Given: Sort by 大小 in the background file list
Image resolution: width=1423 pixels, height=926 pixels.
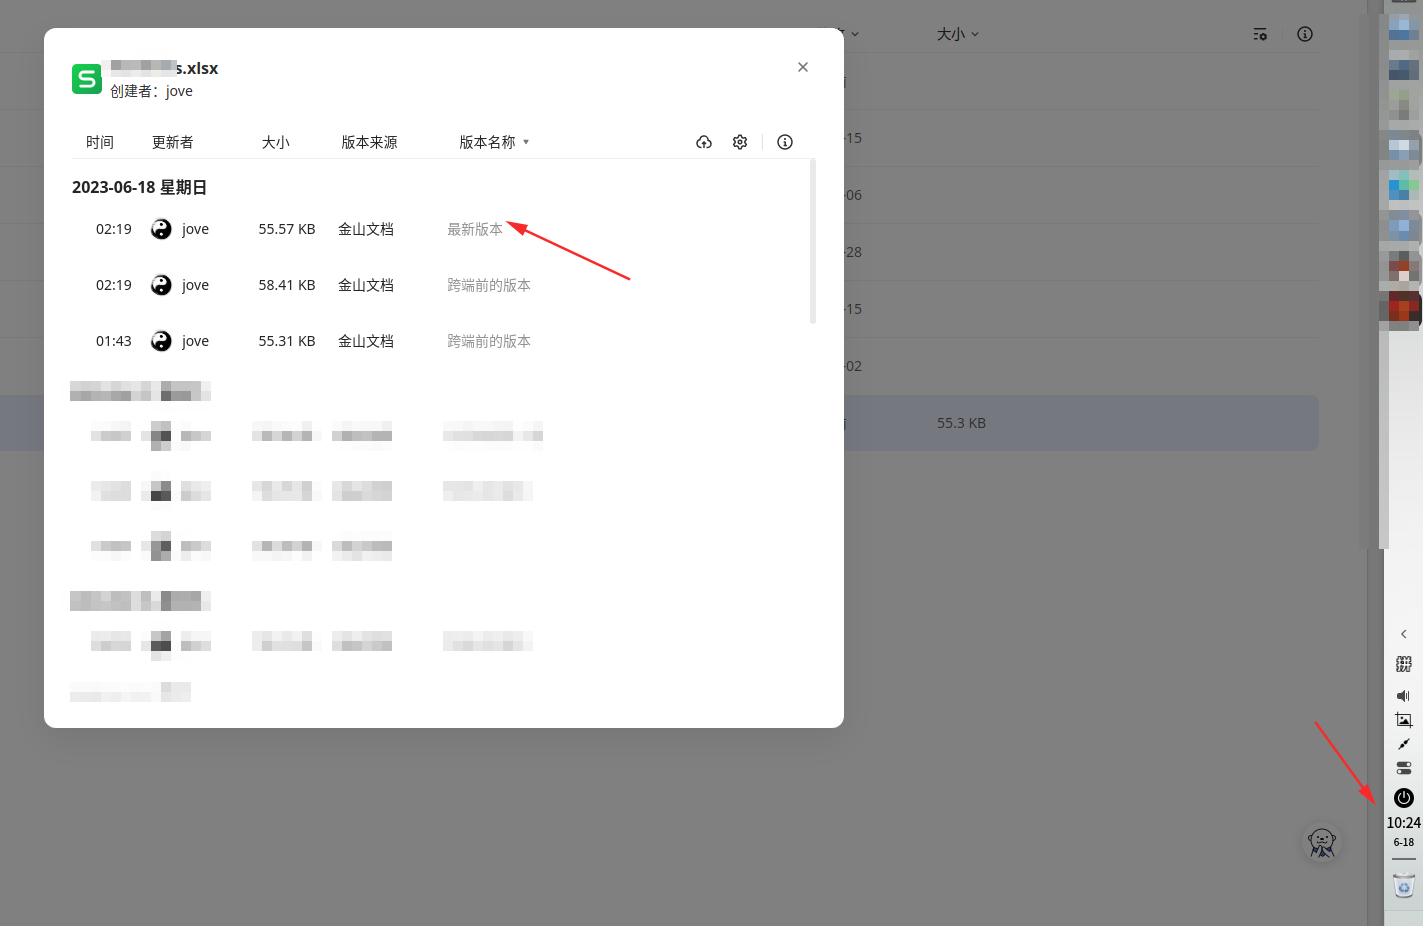Looking at the screenshot, I should 958,34.
